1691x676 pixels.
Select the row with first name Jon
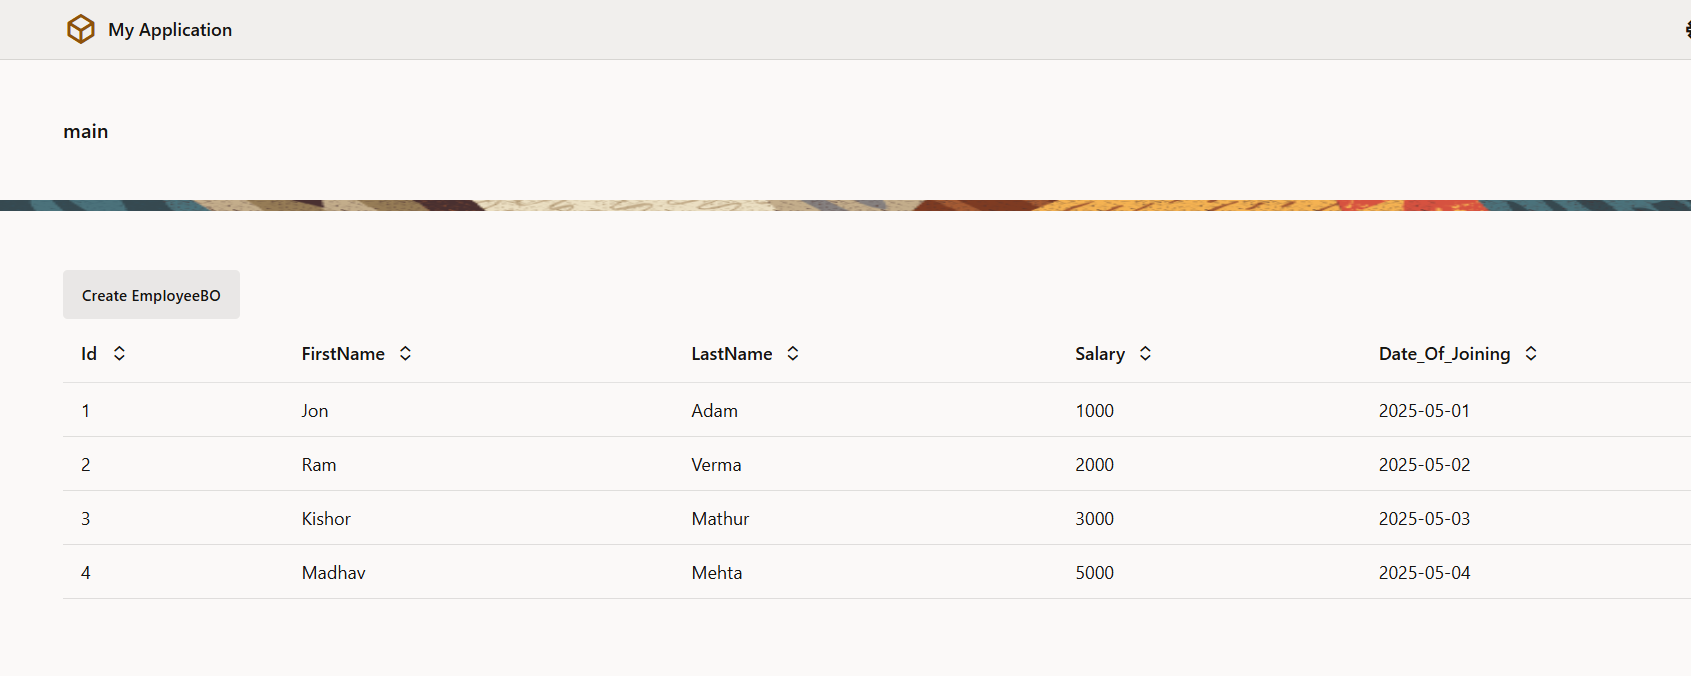315,411
